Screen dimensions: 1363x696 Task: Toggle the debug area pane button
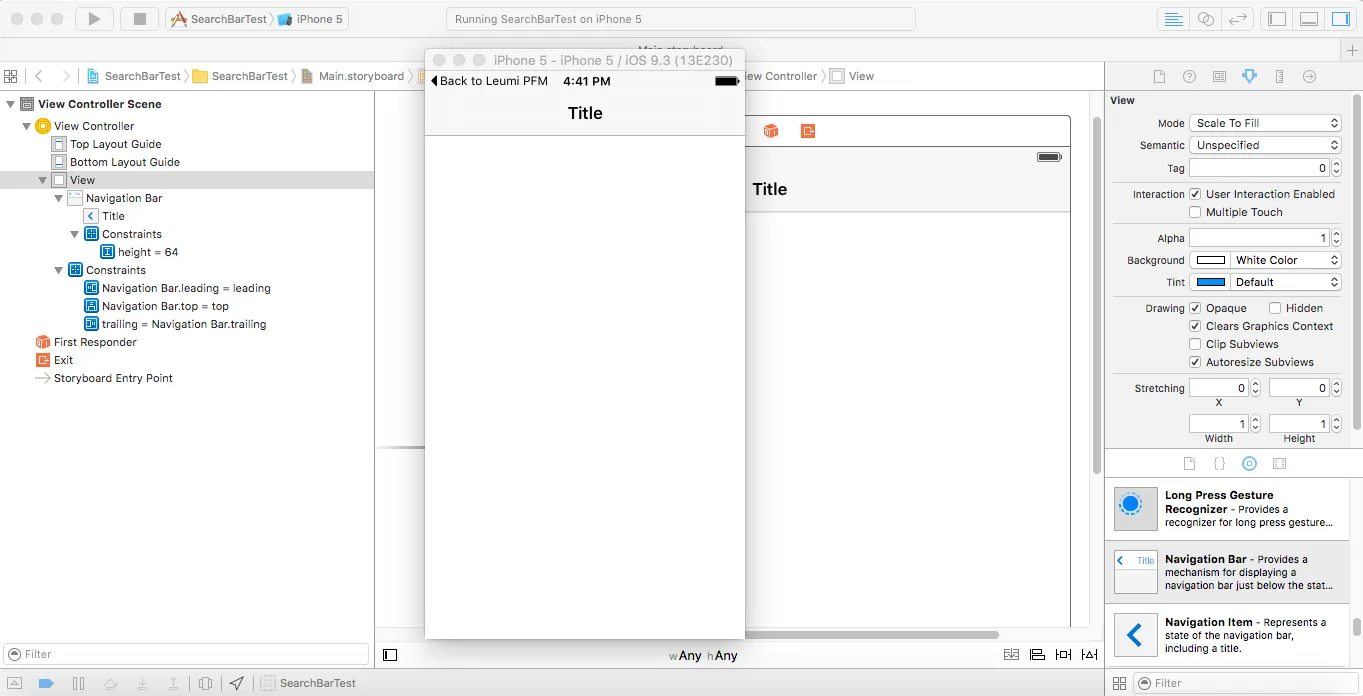click(1309, 19)
